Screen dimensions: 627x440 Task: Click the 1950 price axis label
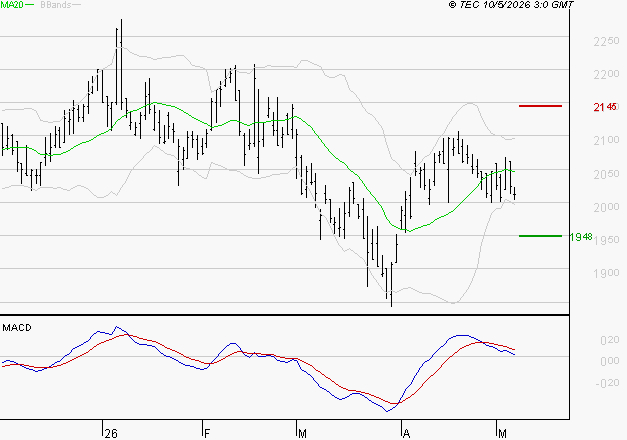607,240
